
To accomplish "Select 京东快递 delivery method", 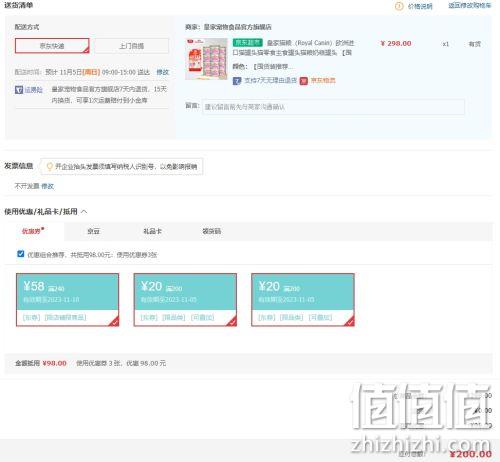I will pyautogui.click(x=52, y=46).
